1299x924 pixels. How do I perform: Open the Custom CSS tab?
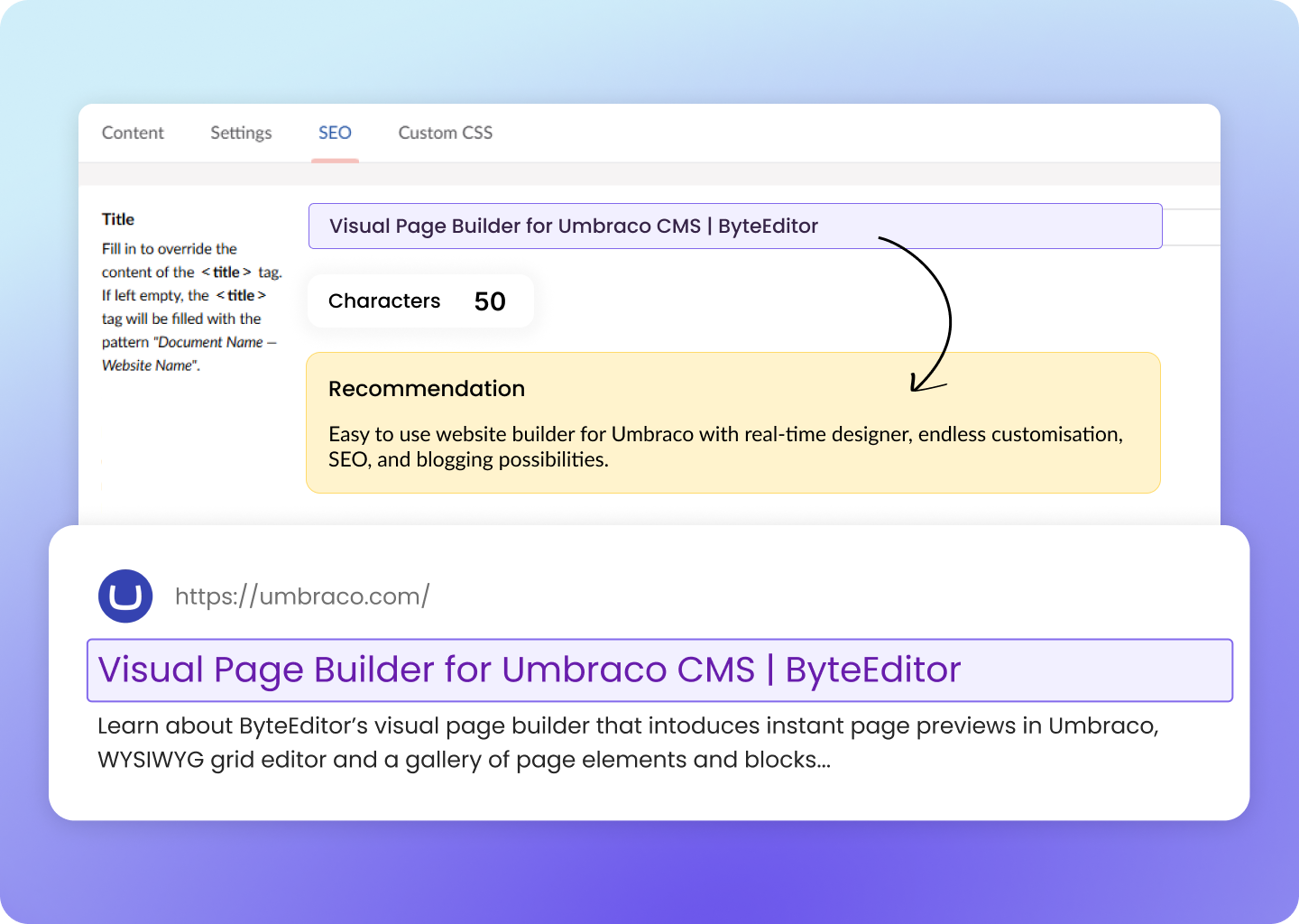[445, 133]
